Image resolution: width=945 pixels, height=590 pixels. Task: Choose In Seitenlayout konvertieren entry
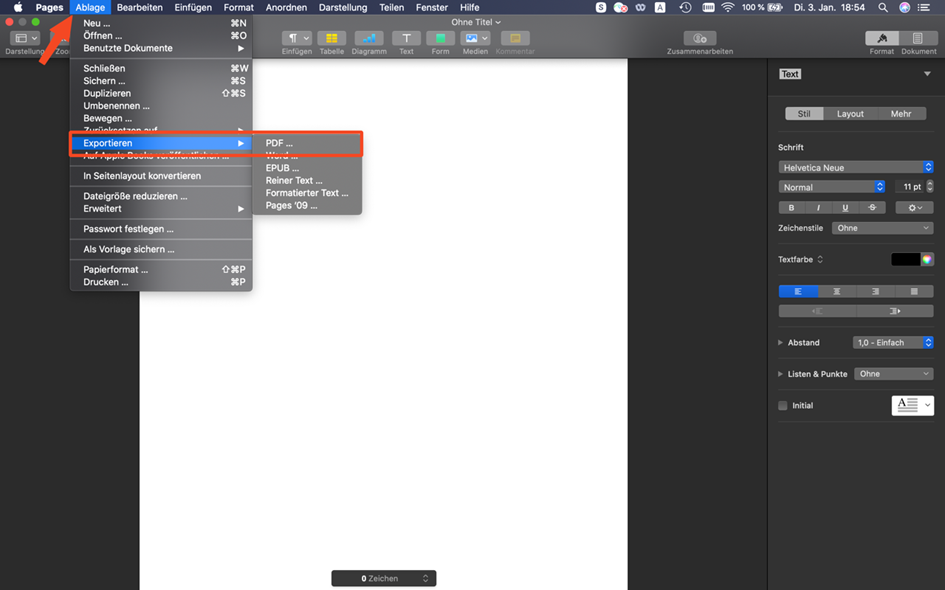161,176
